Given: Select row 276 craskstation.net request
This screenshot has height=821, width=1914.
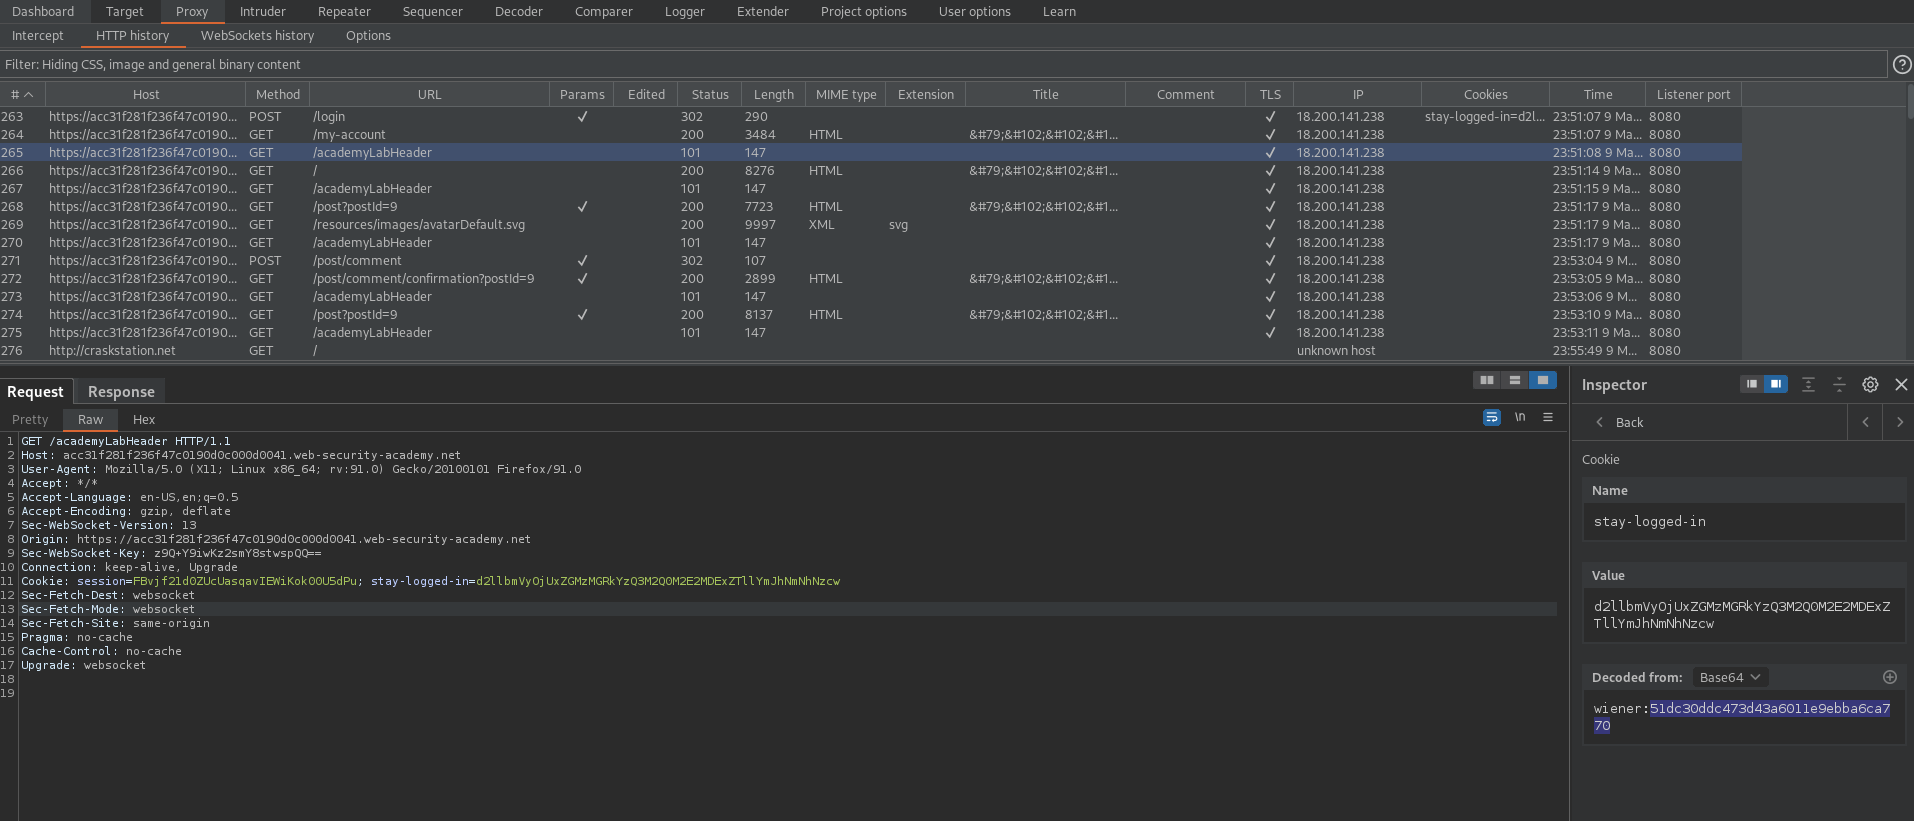Looking at the screenshot, I should tap(870, 350).
